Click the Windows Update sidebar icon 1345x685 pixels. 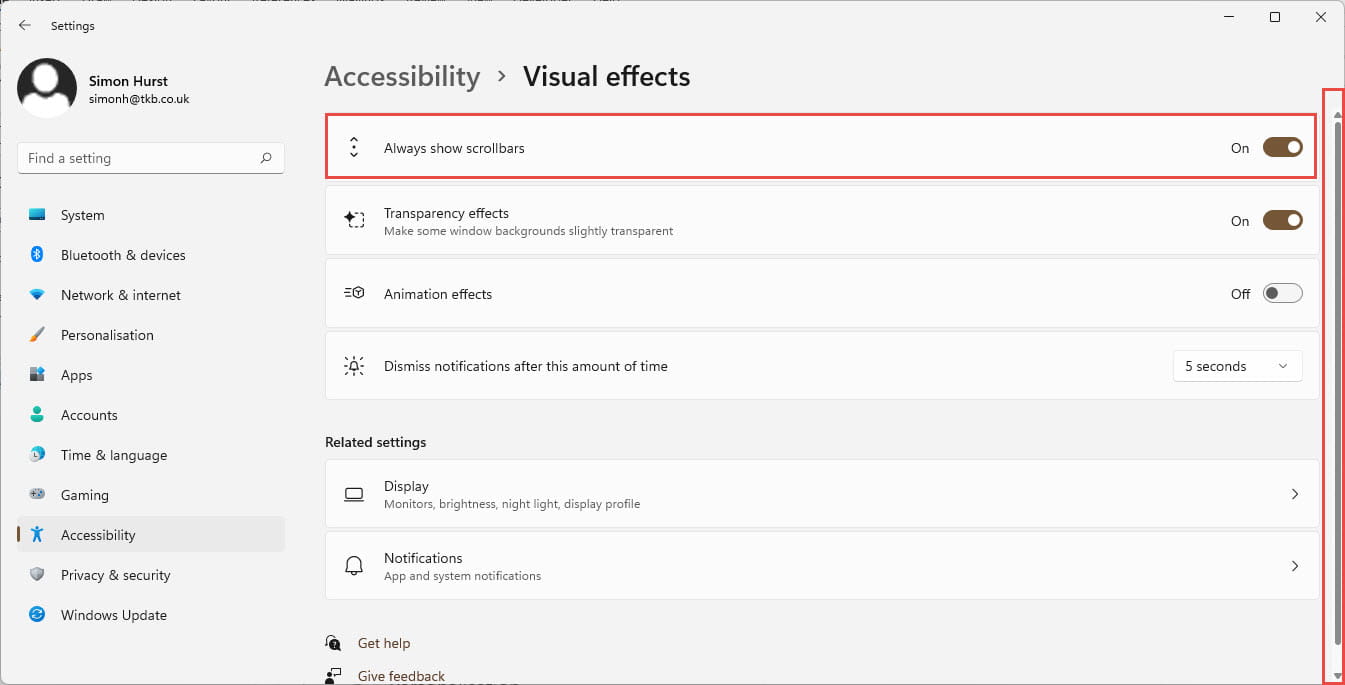[37, 615]
